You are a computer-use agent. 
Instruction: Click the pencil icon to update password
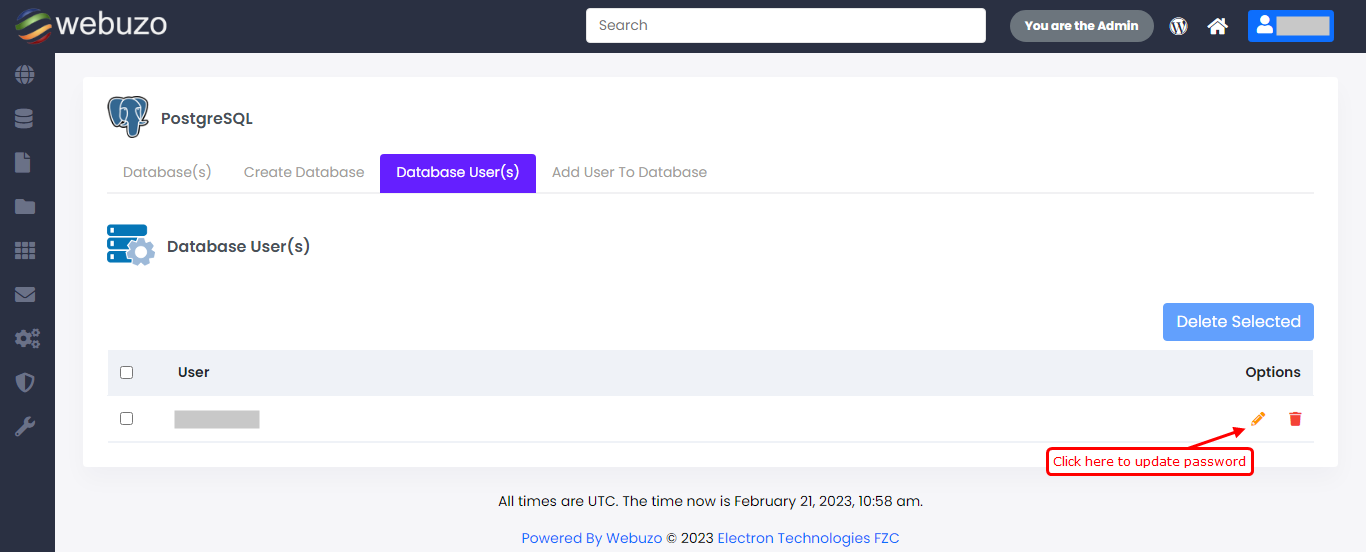pyautogui.click(x=1258, y=419)
